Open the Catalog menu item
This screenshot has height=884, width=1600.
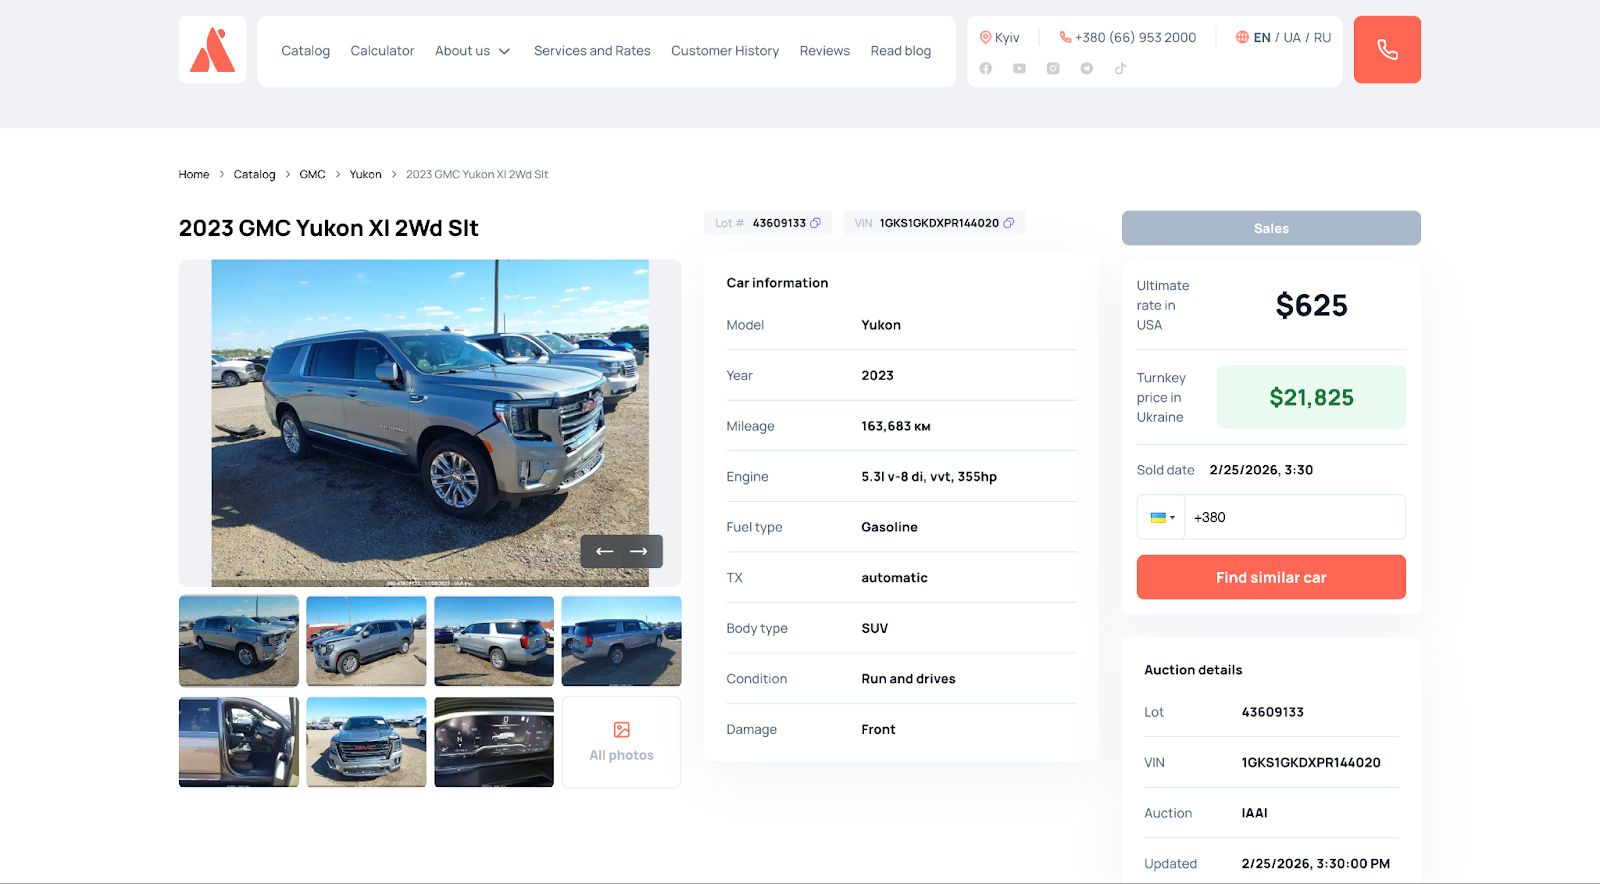pos(305,51)
